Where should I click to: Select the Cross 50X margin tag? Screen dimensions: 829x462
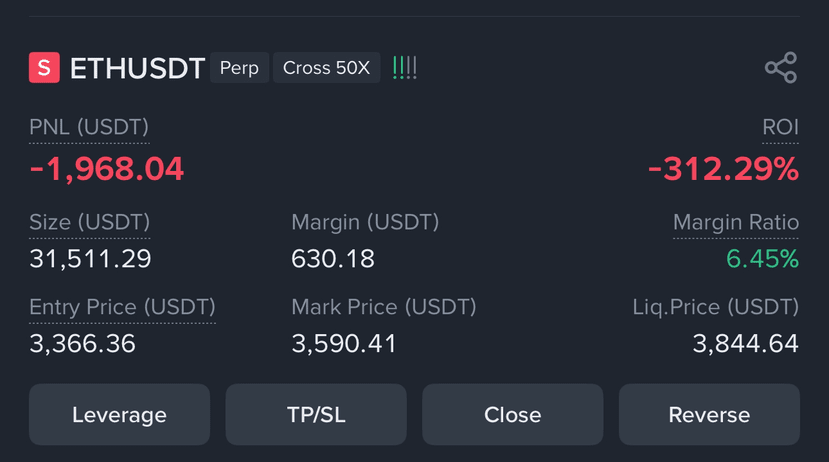(x=327, y=68)
